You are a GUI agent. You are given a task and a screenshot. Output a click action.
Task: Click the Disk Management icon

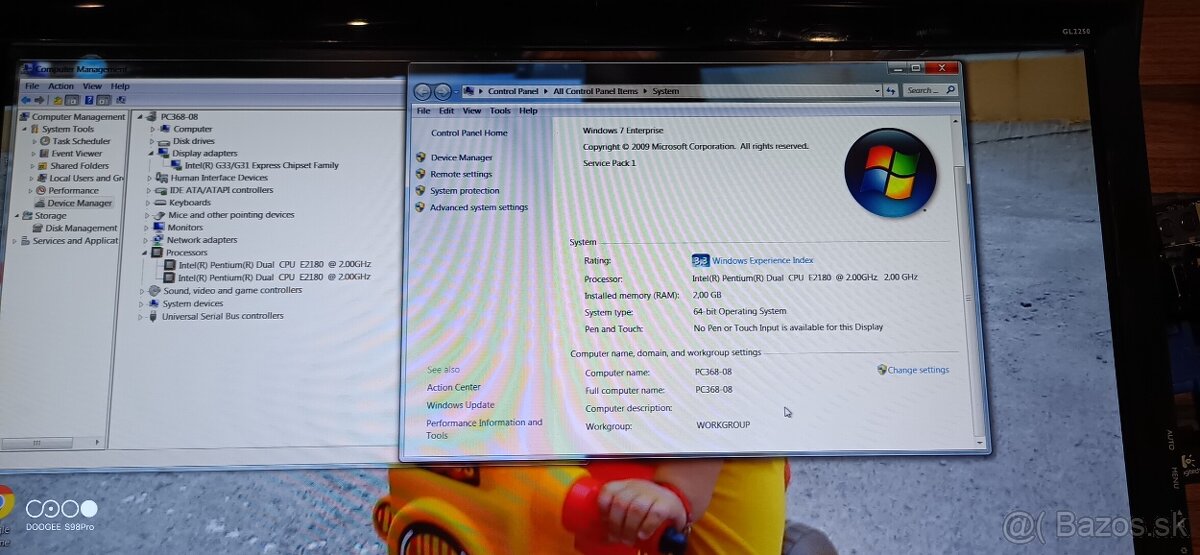tap(38, 228)
